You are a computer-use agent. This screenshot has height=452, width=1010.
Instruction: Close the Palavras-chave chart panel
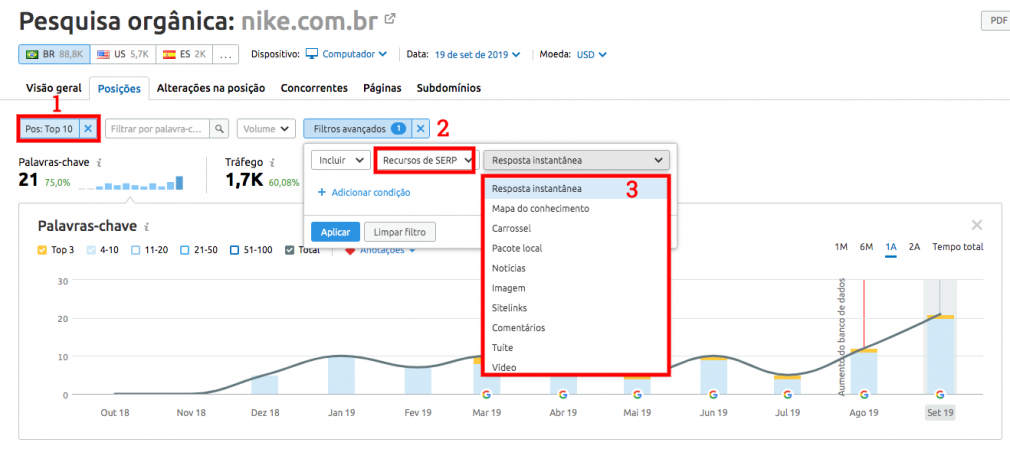click(x=977, y=225)
